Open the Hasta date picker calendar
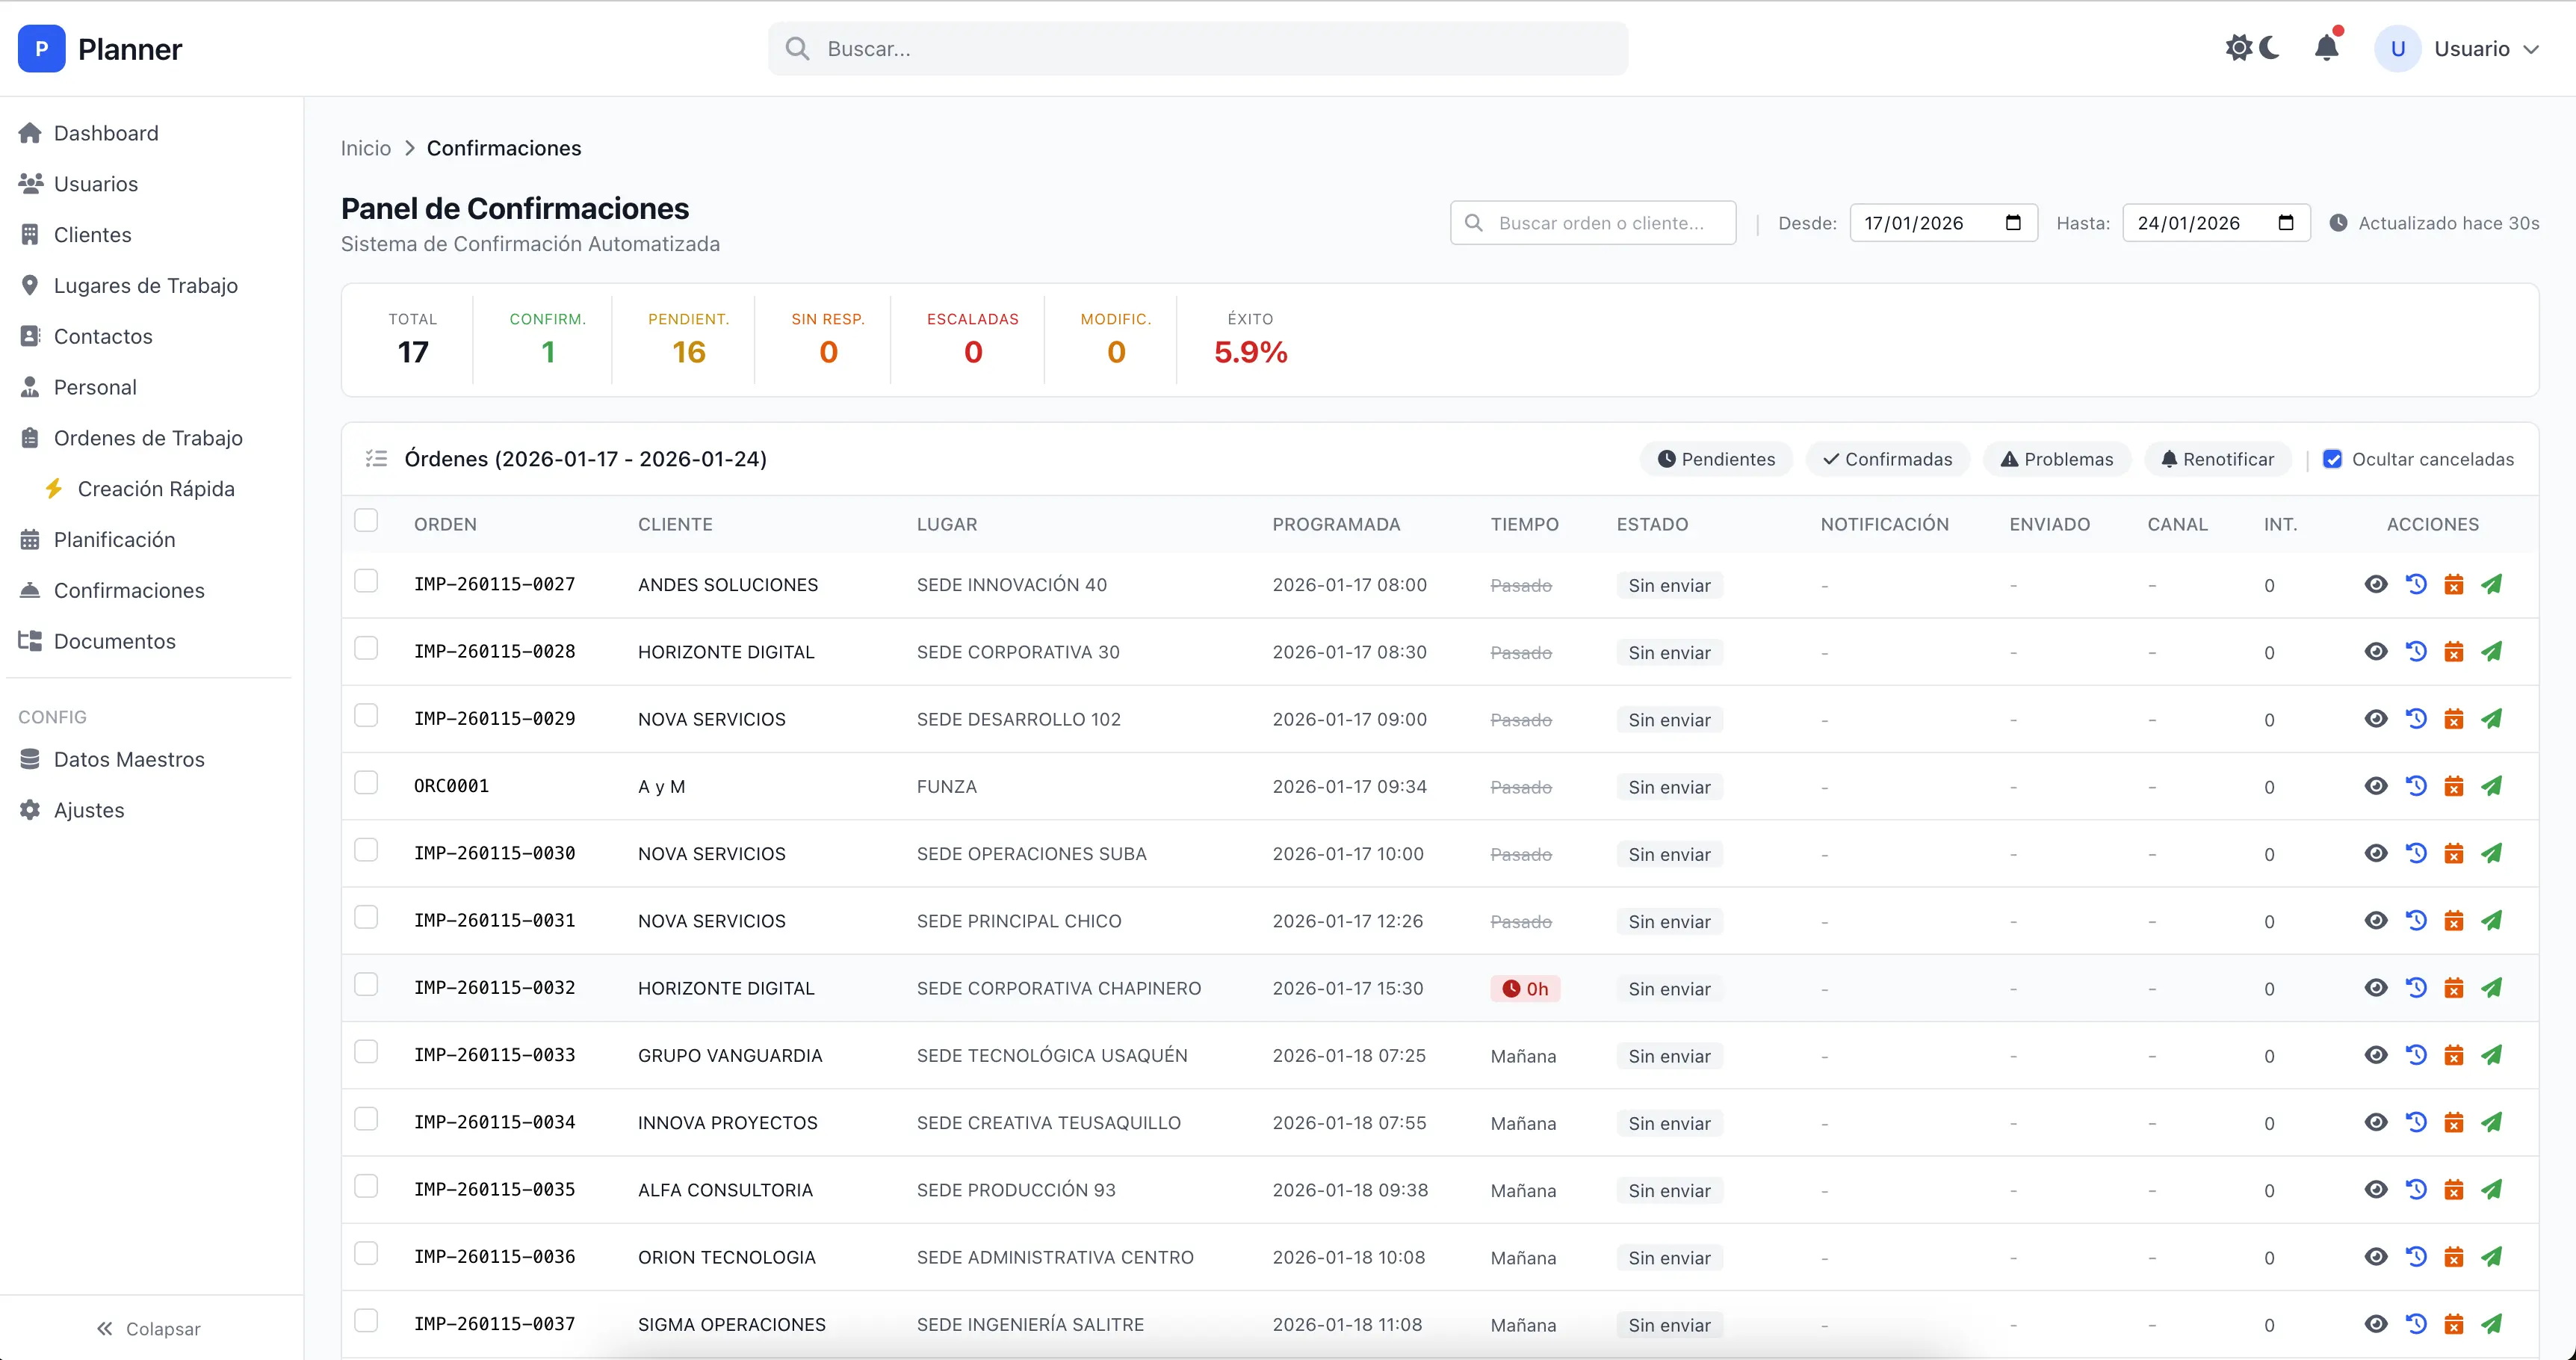Viewport: 2576px width, 1360px height. [x=2286, y=223]
